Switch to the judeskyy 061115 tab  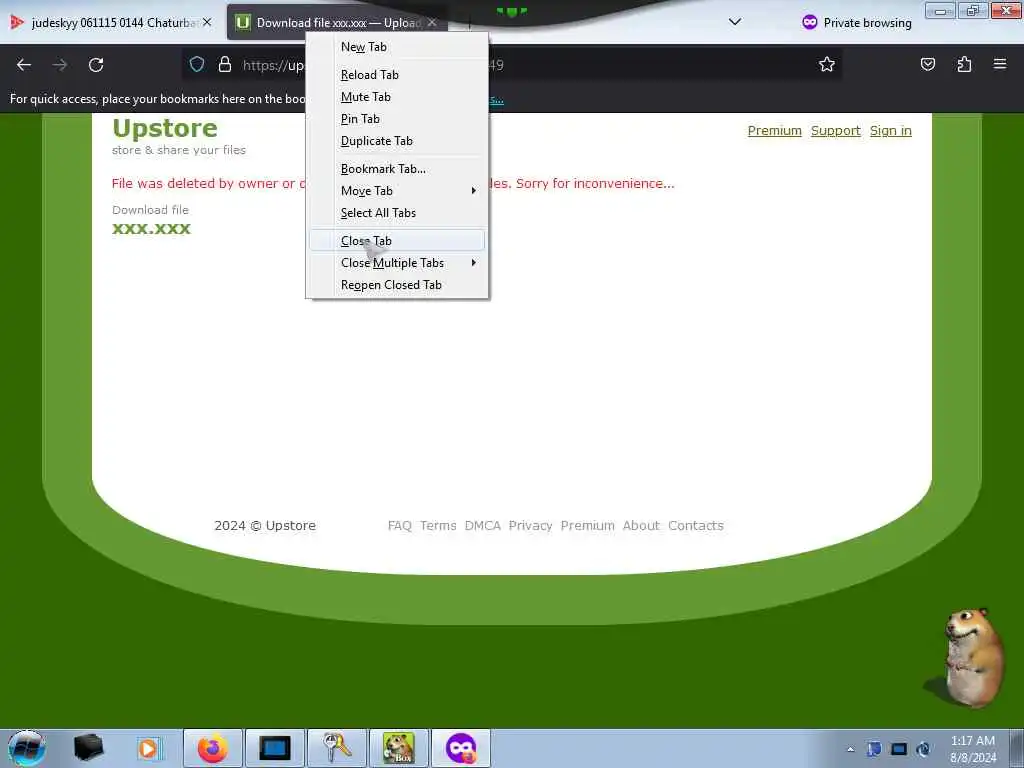click(x=112, y=22)
